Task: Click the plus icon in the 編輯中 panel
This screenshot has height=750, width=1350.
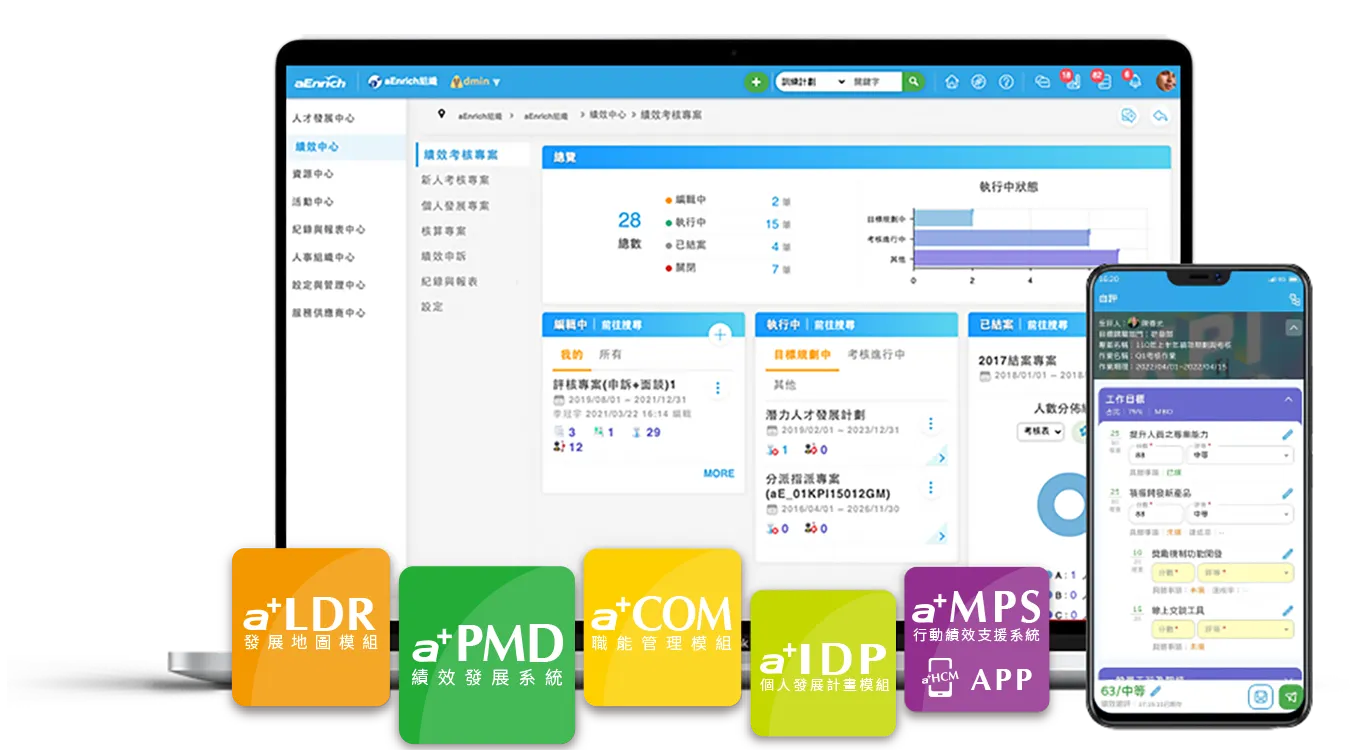Action: 719,336
